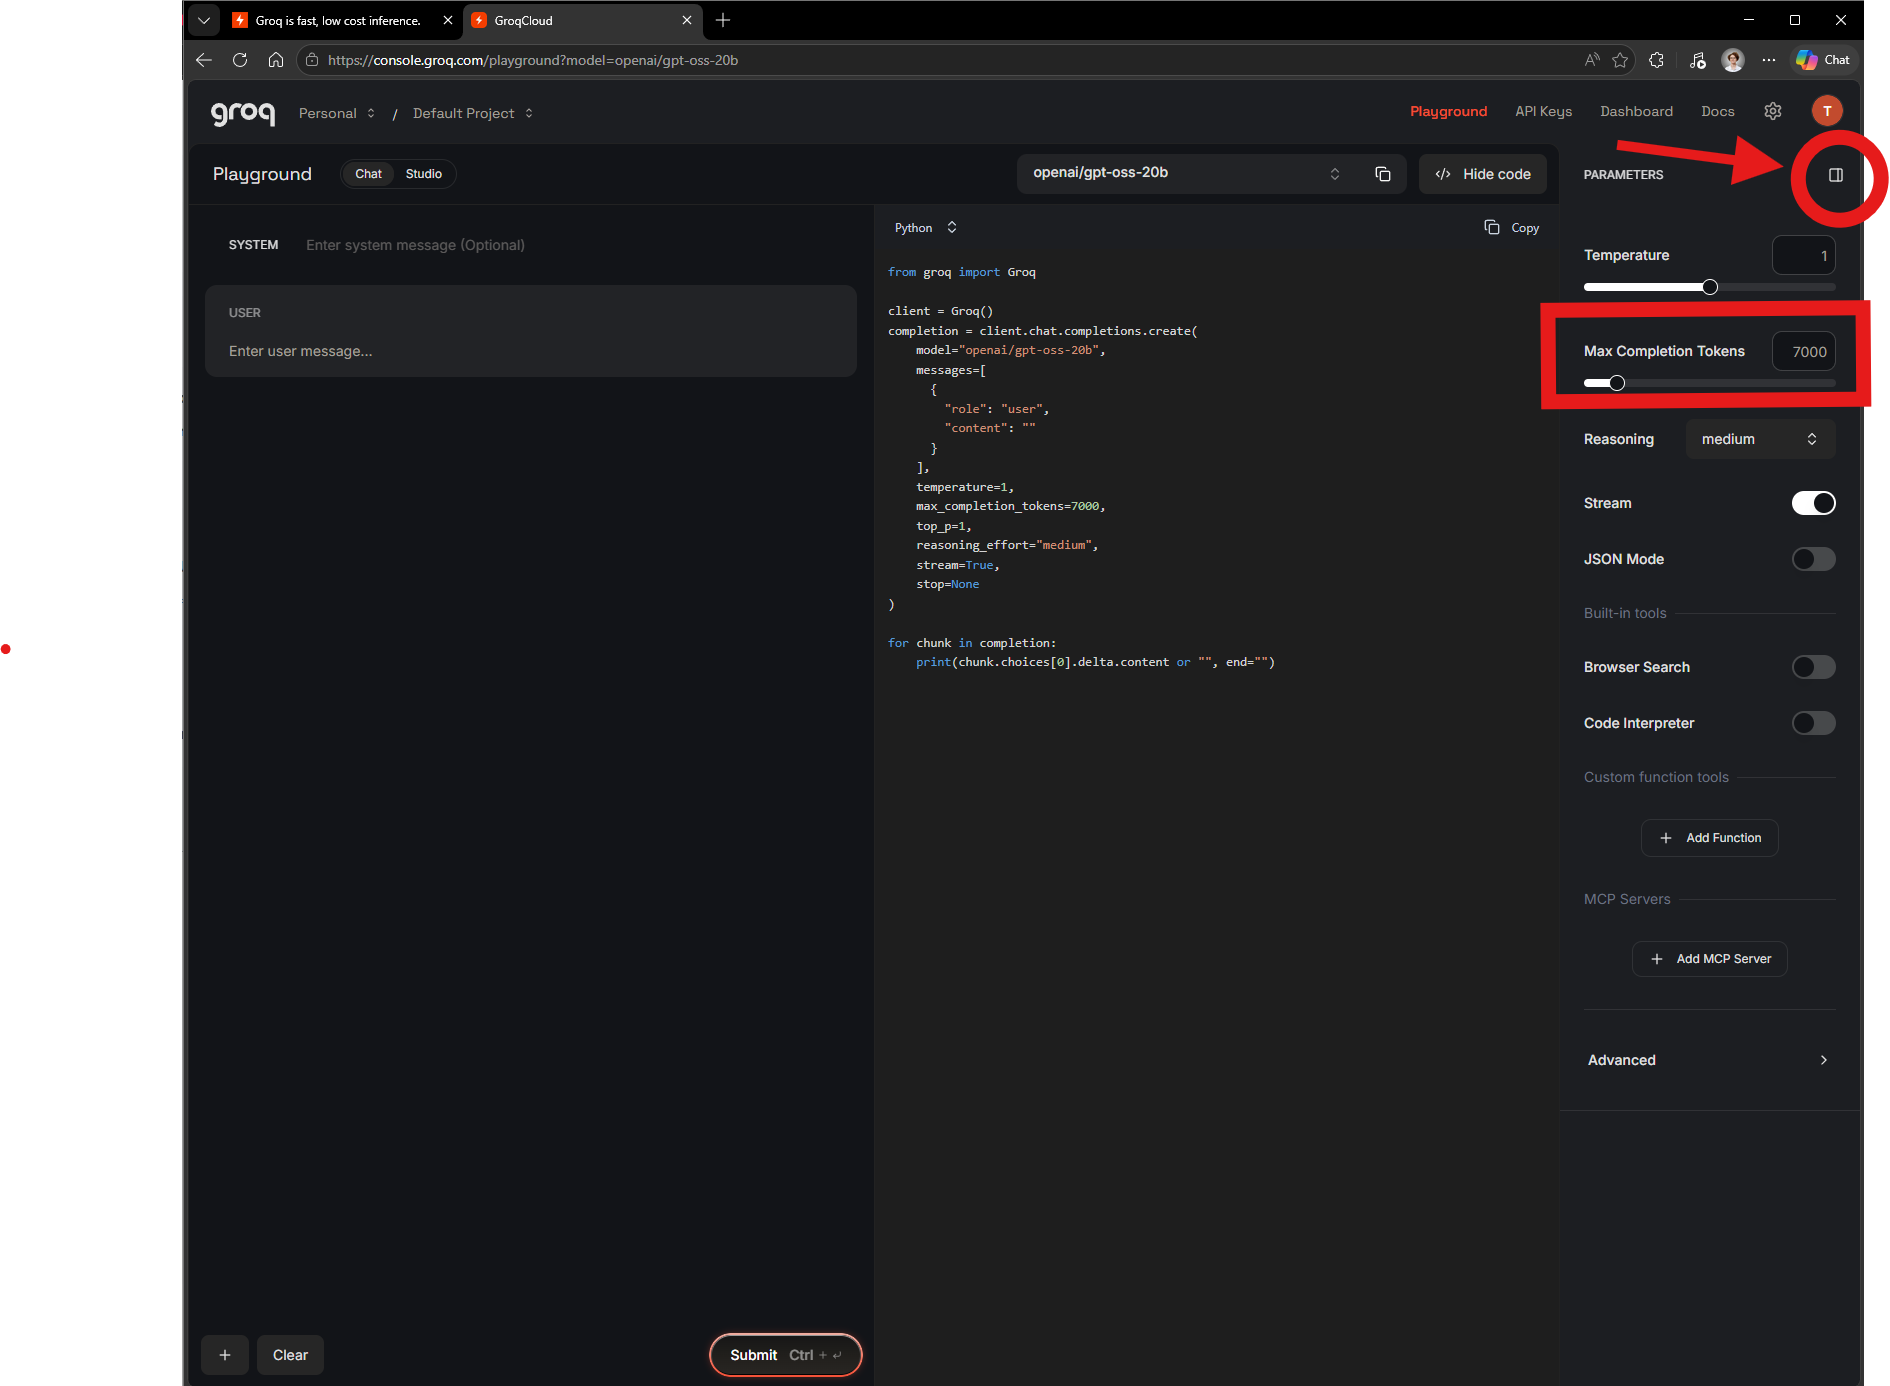Screen dimensions: 1890x1386
Task: Toggle the Stream switch off
Action: [1813, 503]
